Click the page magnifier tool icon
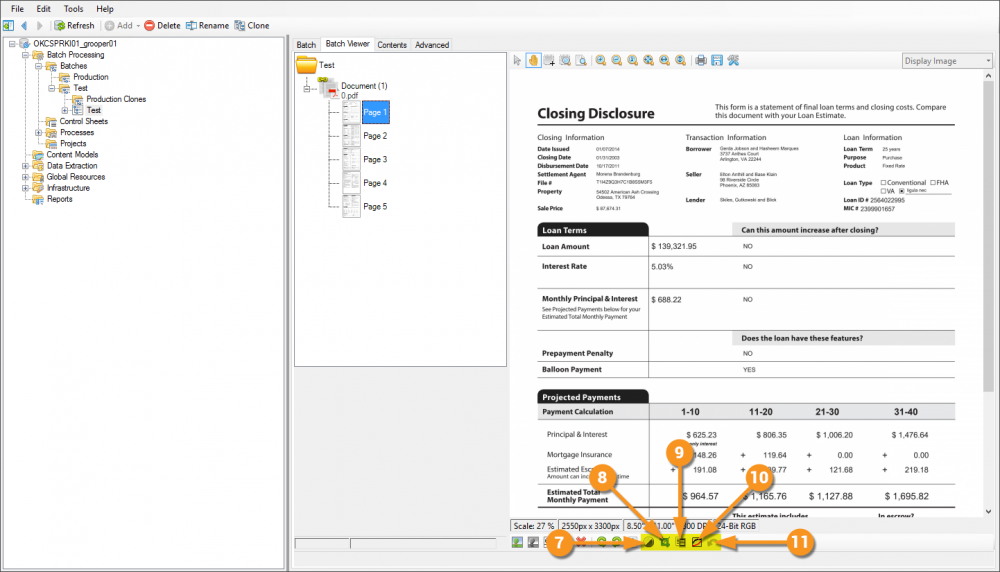 pos(581,61)
